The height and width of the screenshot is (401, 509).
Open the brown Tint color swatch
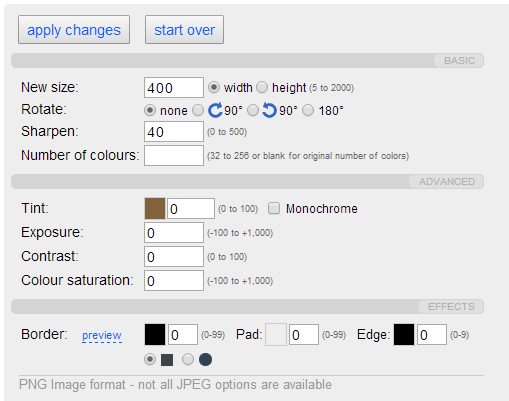click(x=155, y=209)
